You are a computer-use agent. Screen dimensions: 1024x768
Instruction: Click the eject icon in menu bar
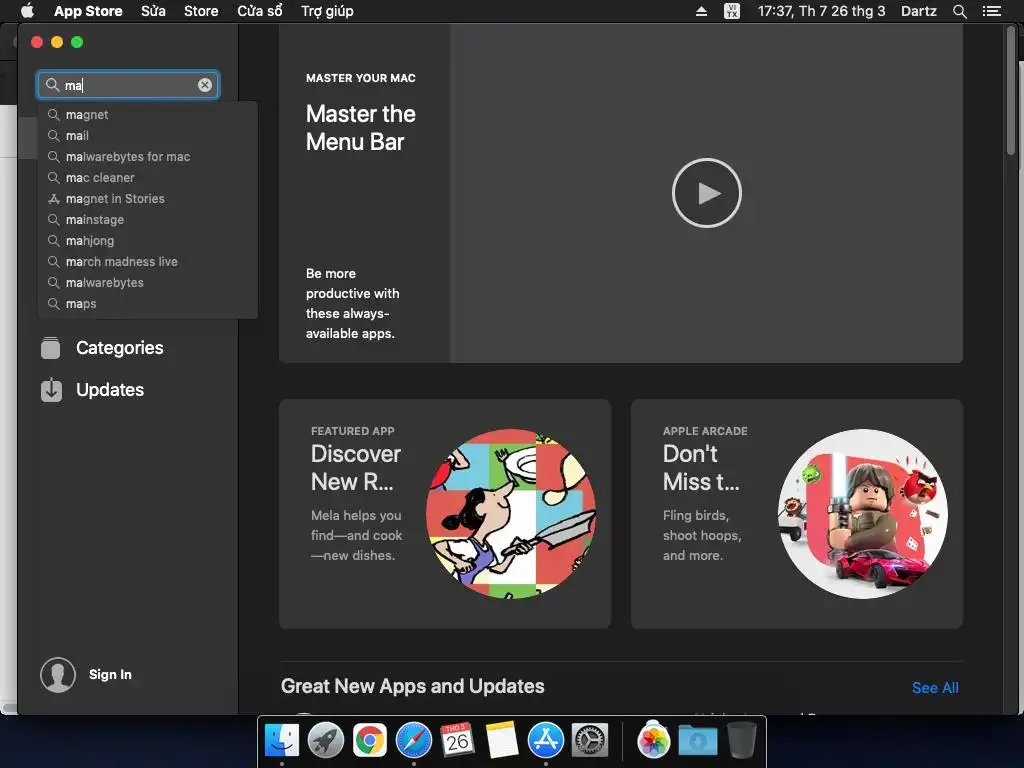coord(701,11)
